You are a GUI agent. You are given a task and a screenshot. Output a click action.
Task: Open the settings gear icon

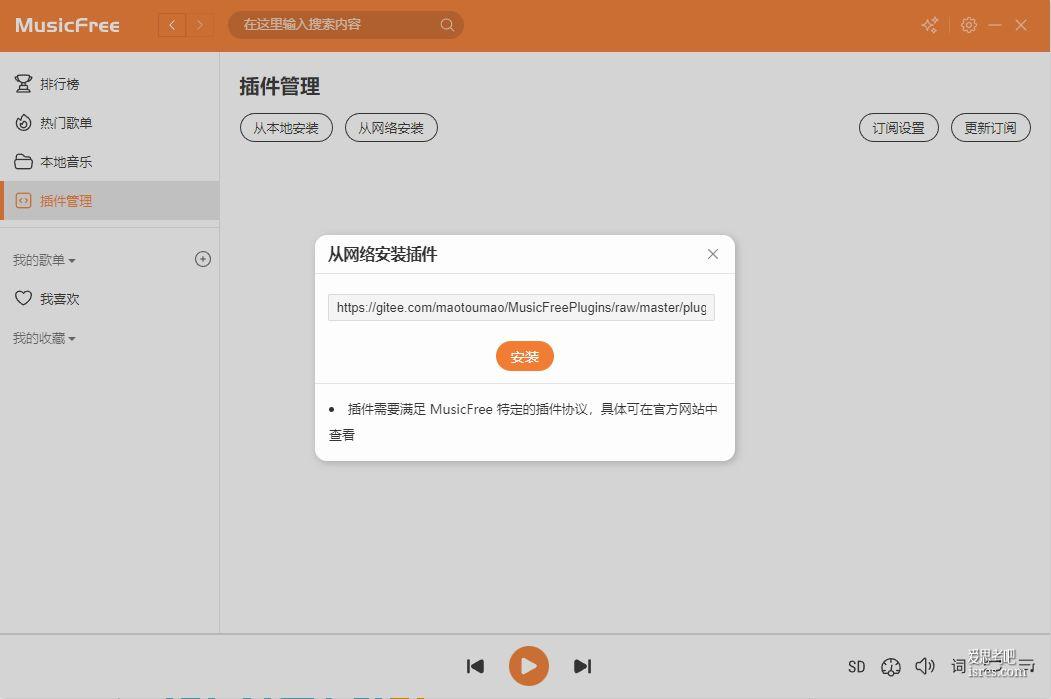[x=968, y=25]
